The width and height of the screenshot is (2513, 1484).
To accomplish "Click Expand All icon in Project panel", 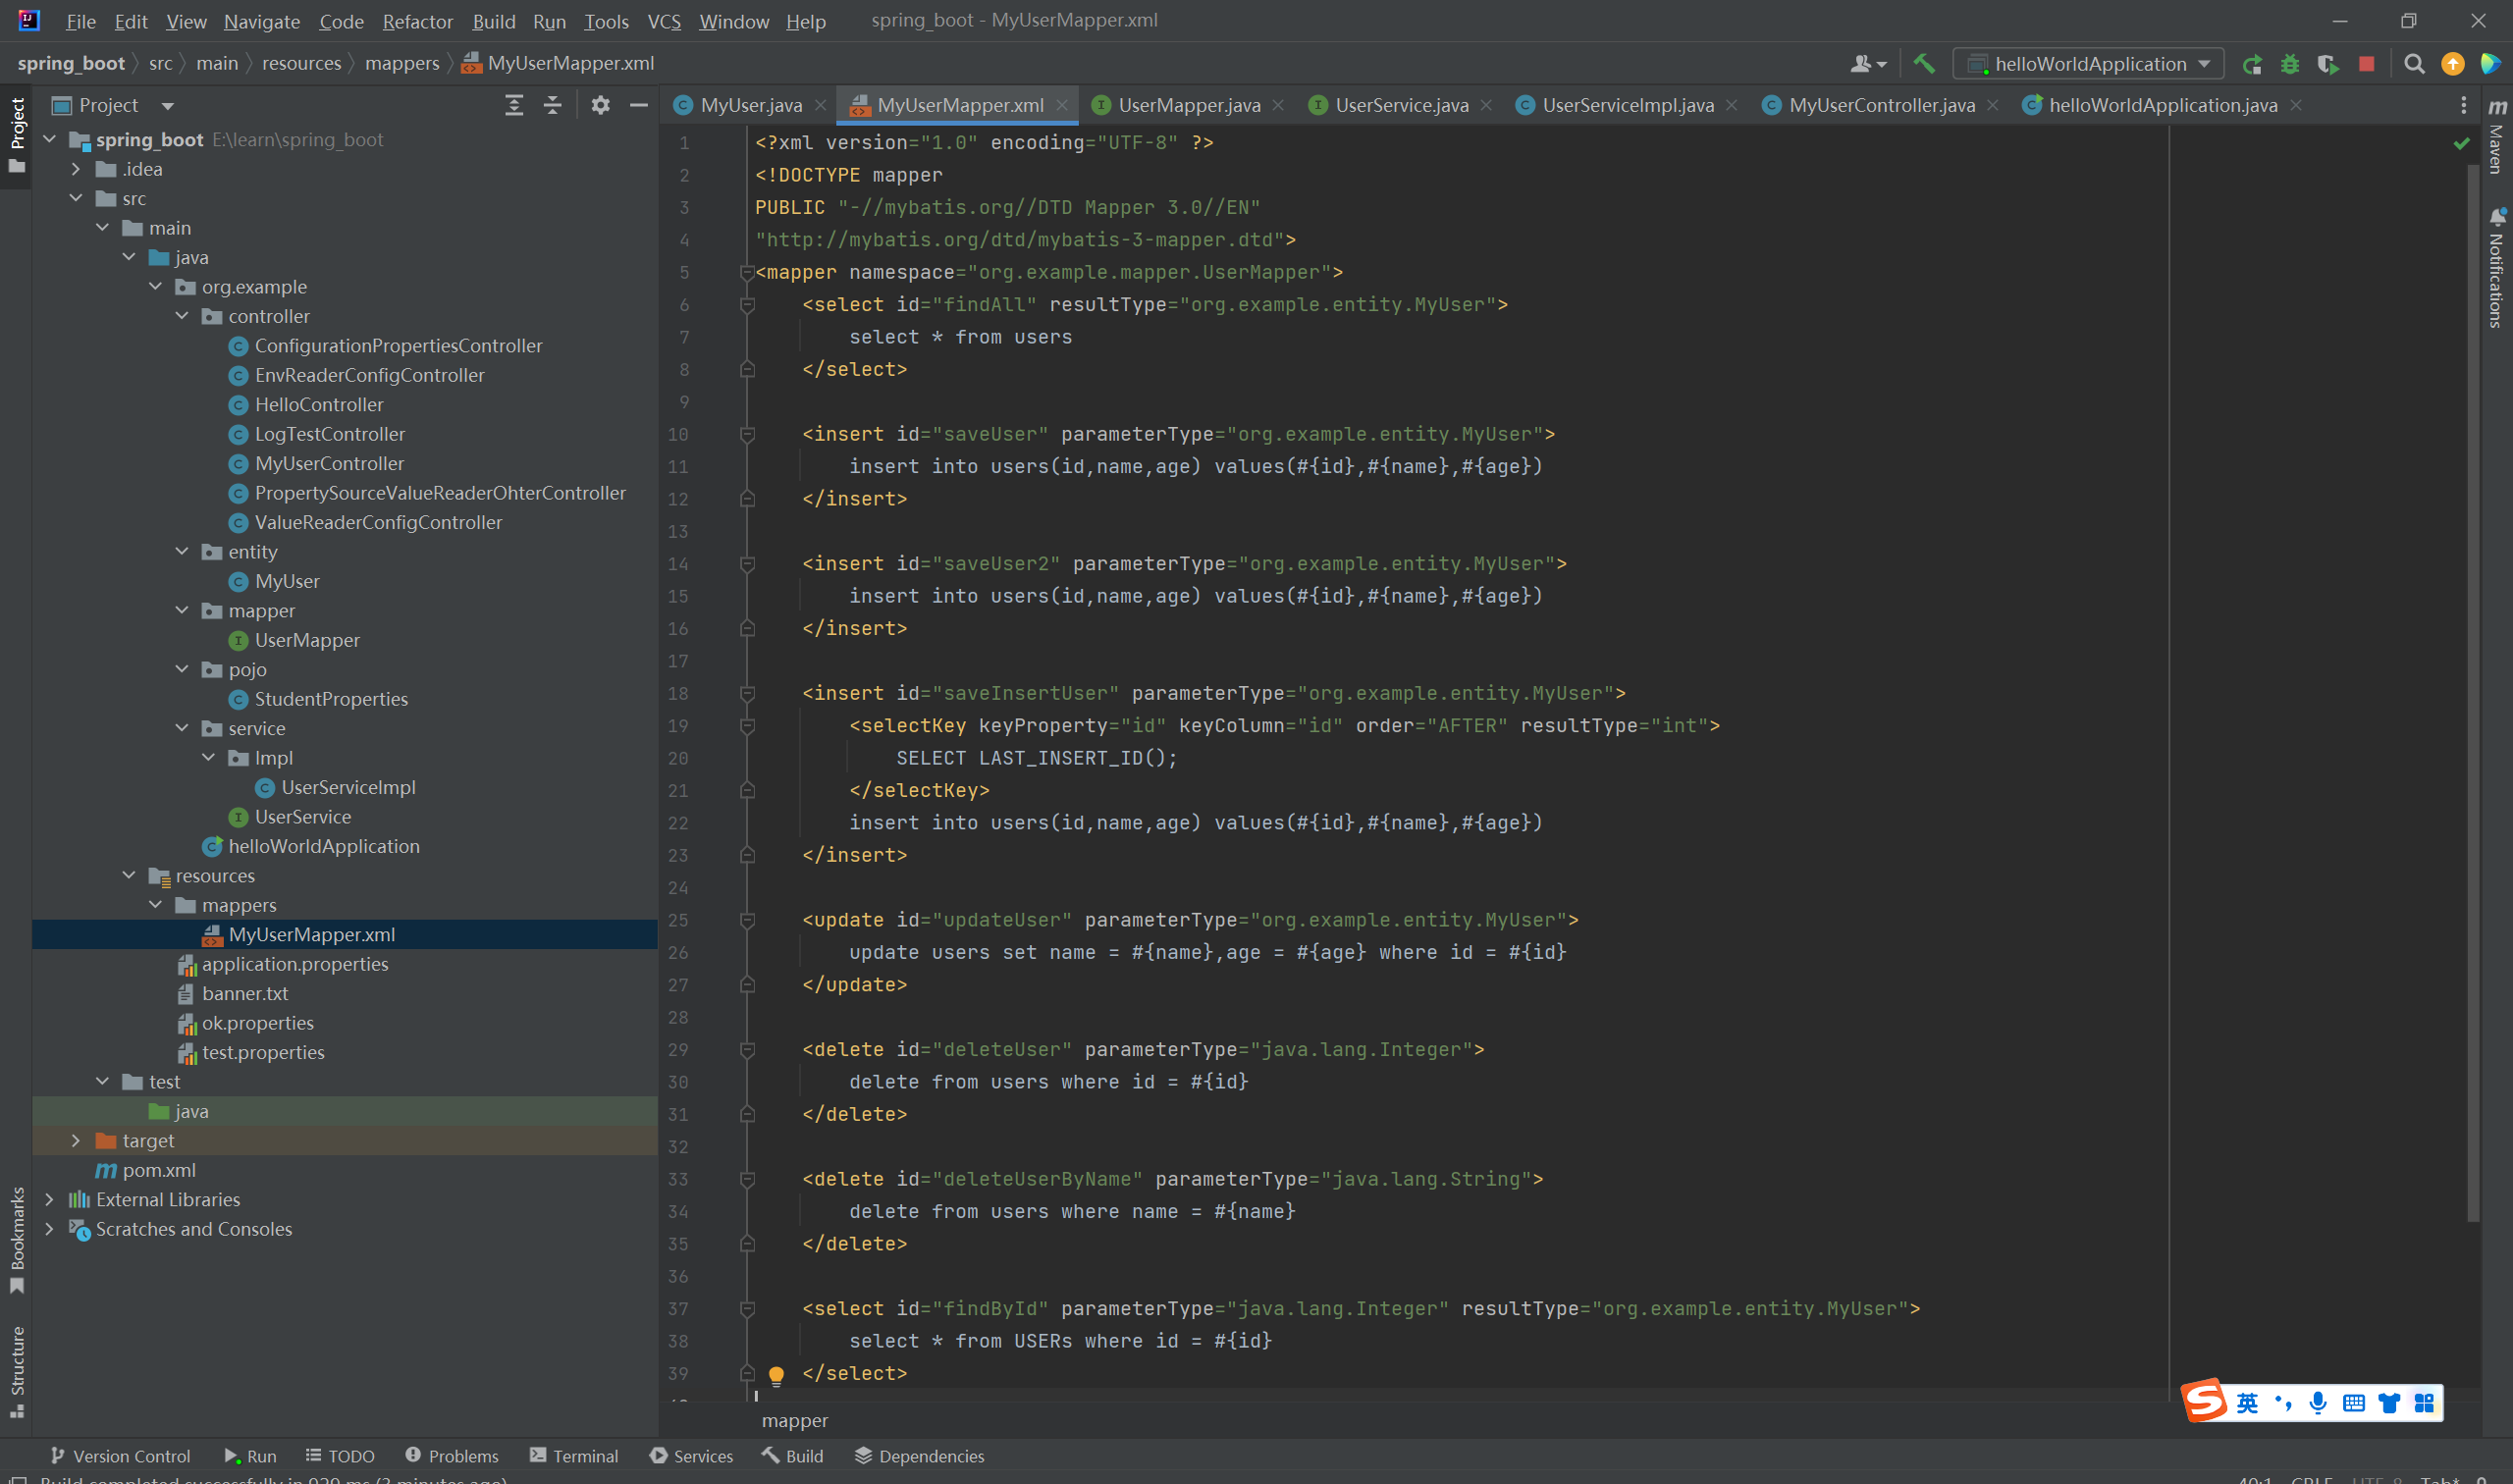I will tap(514, 105).
